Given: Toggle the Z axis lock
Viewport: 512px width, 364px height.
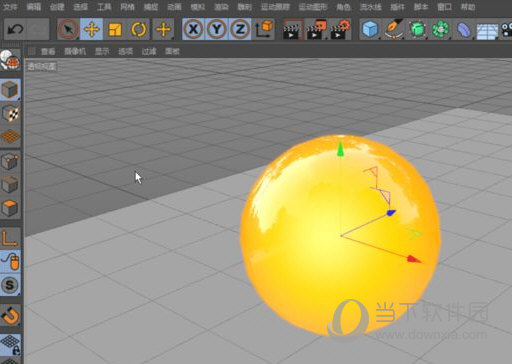Looking at the screenshot, I should (240, 29).
